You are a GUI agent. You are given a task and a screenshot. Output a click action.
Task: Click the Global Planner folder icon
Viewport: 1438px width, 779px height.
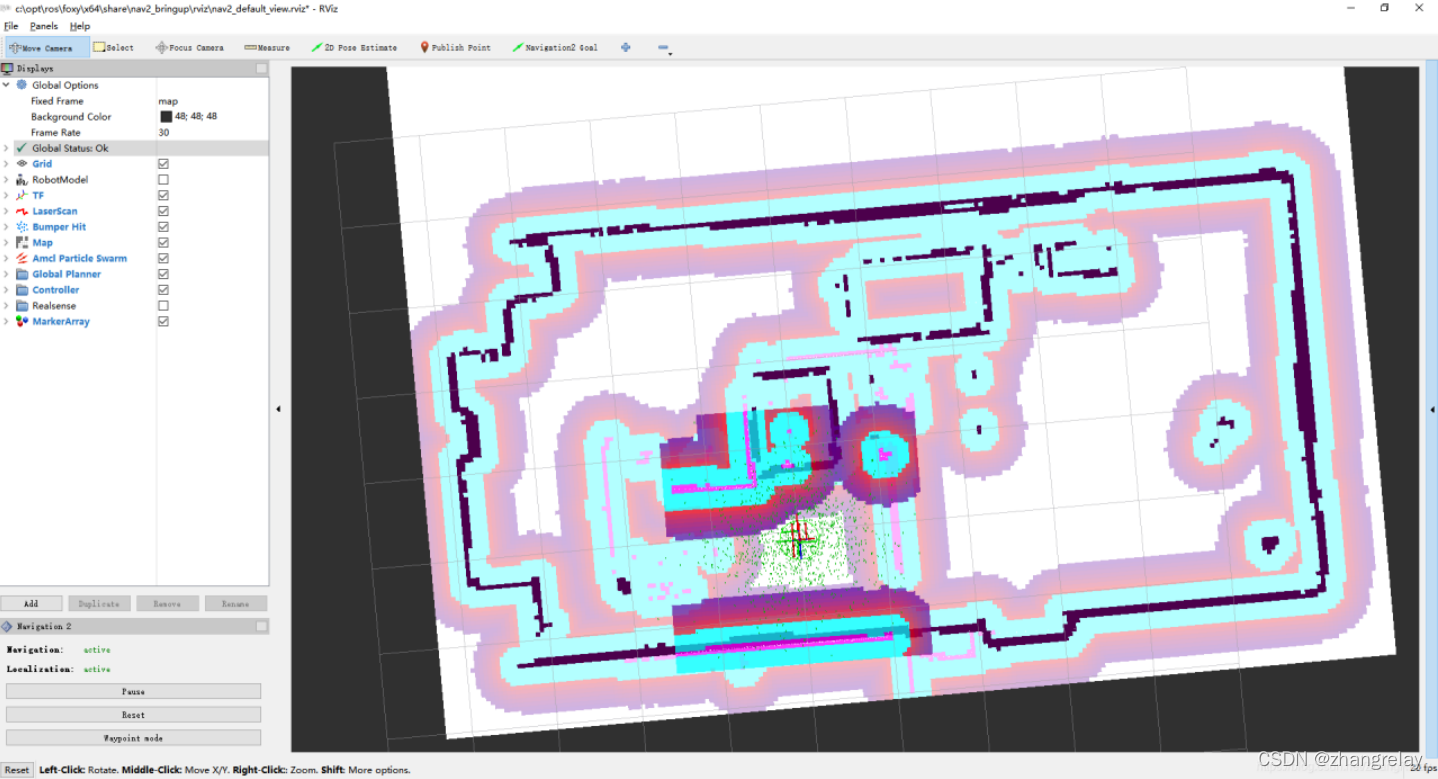pos(22,274)
